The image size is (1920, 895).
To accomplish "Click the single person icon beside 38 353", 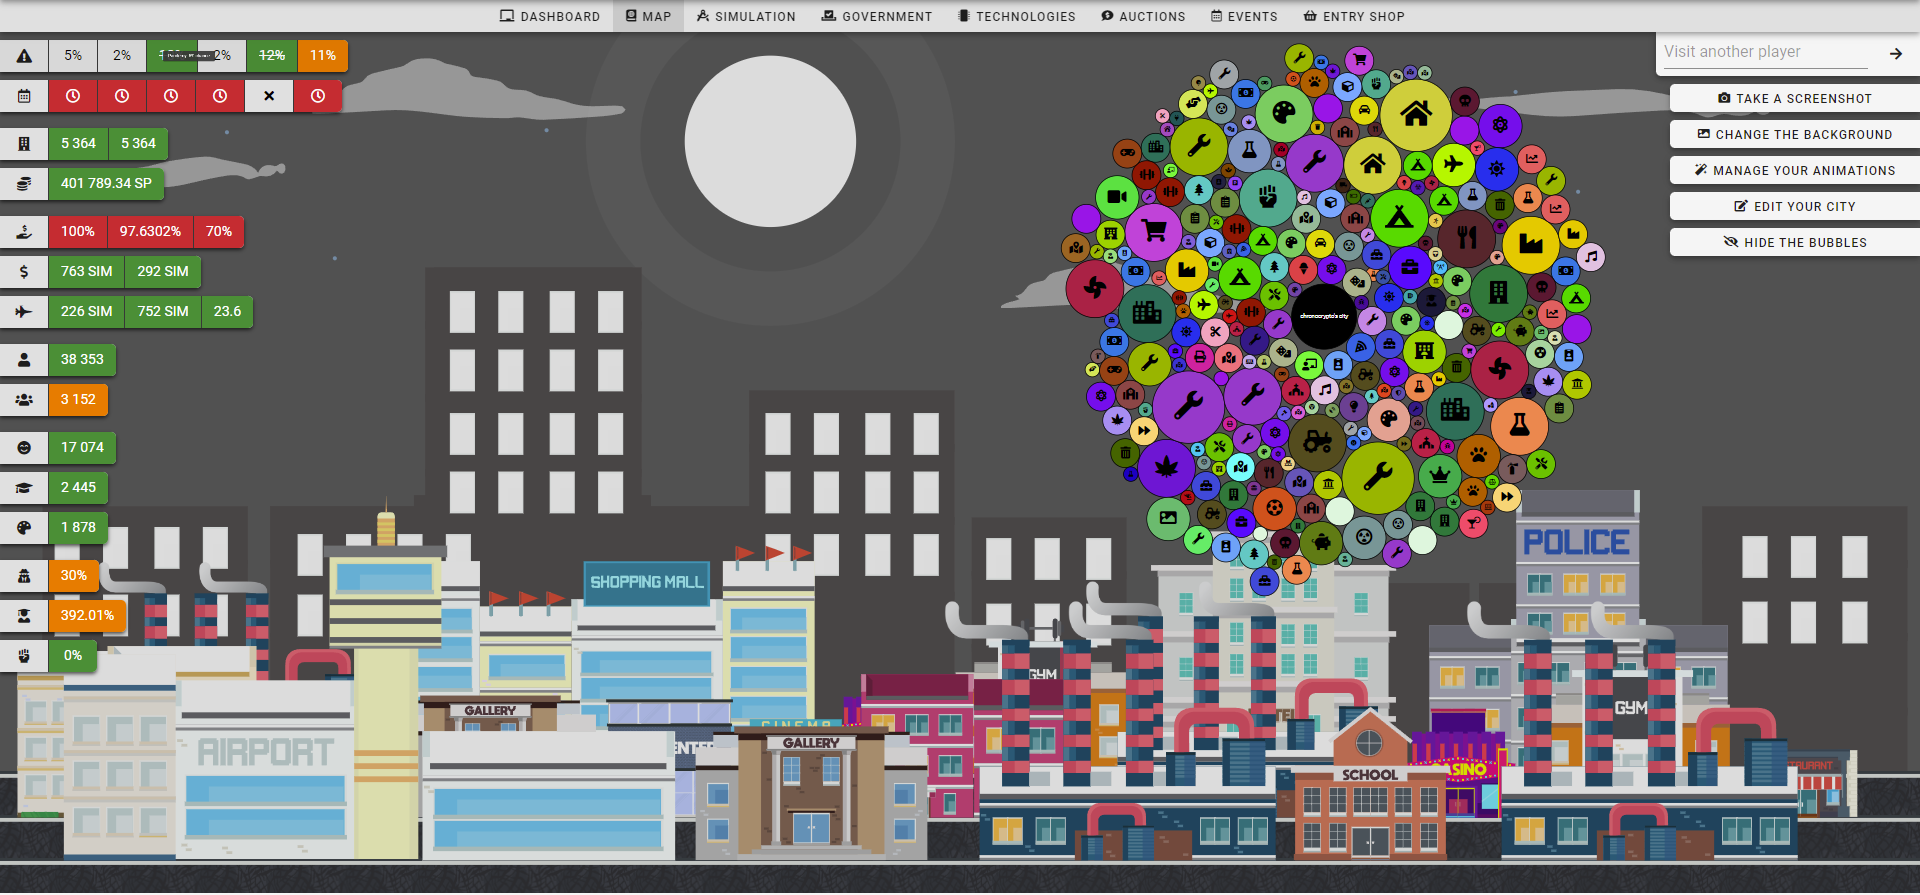I will click(24, 360).
